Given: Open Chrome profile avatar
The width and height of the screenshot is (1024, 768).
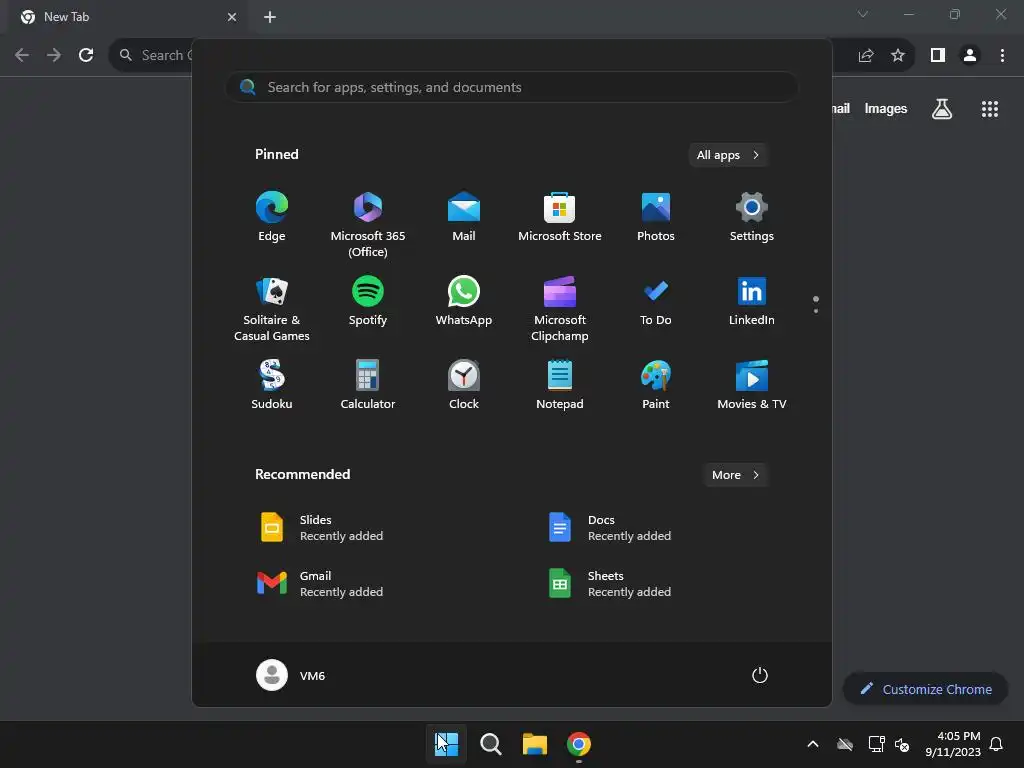Looking at the screenshot, I should 970,55.
